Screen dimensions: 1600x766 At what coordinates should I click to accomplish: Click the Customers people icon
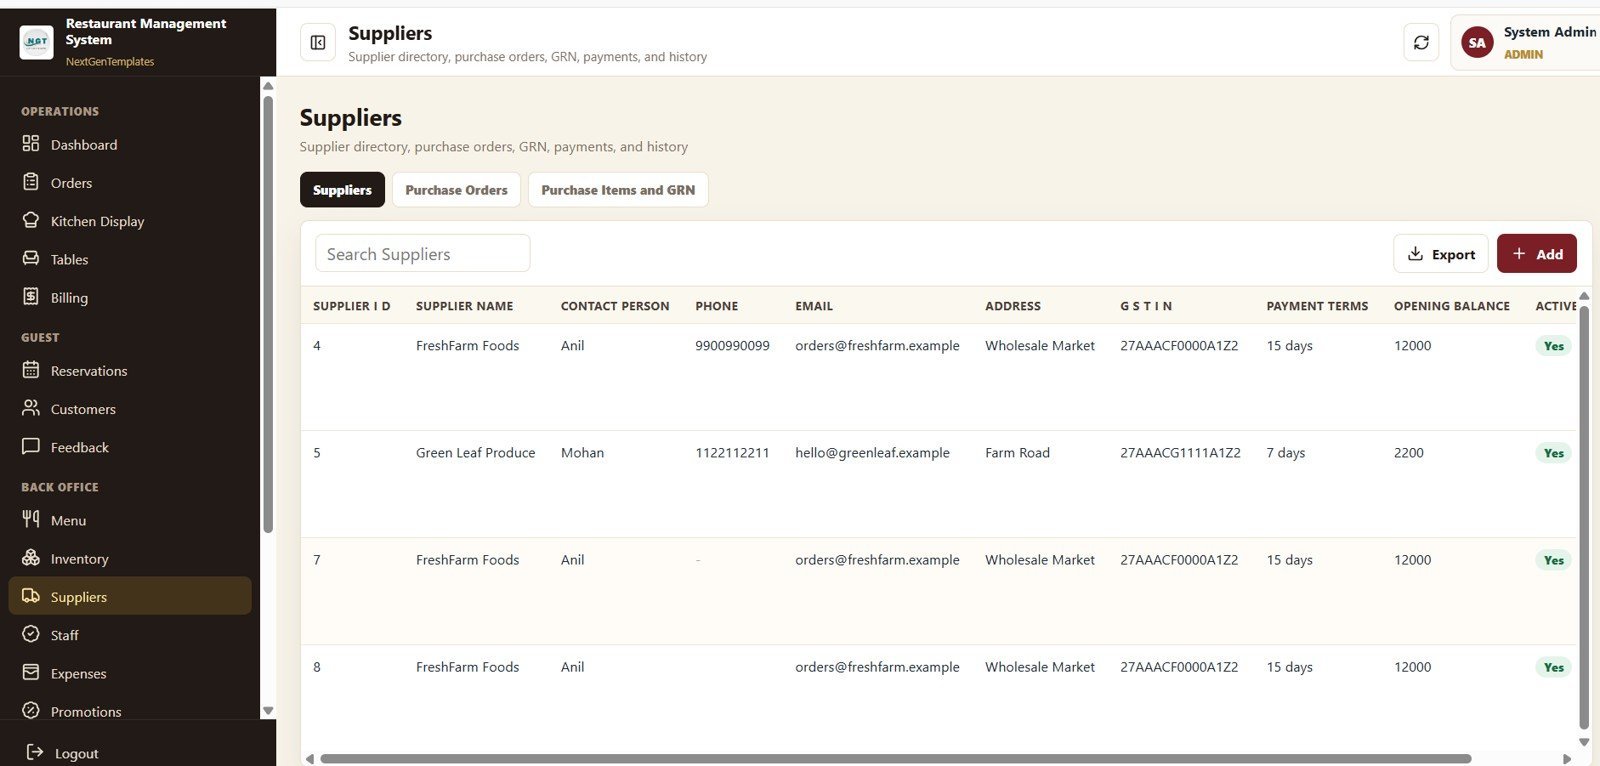(x=31, y=408)
